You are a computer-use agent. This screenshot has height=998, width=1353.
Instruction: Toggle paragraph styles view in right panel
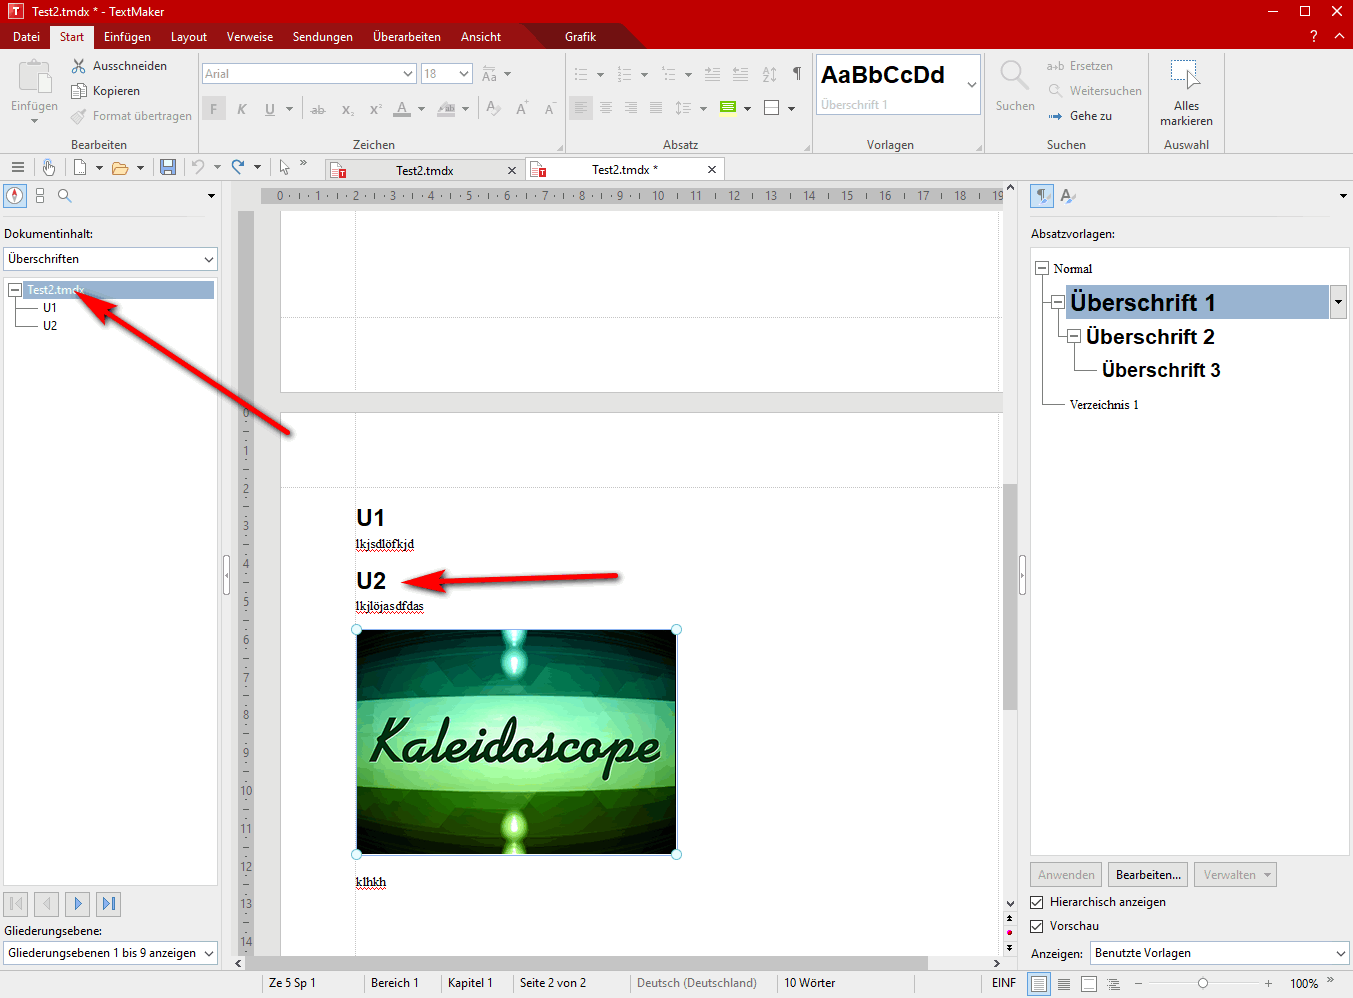[1042, 196]
